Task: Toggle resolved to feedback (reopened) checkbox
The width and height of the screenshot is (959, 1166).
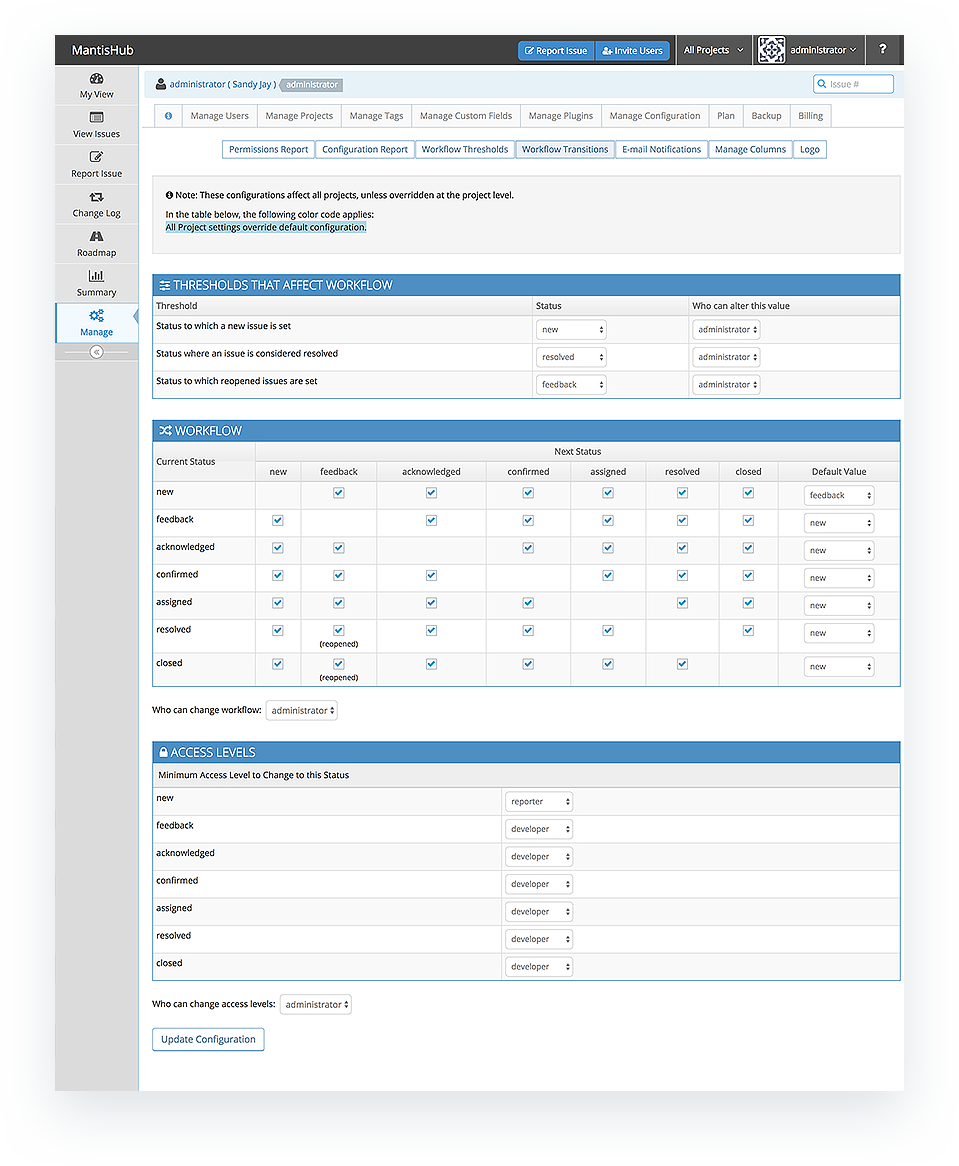Action: click(339, 631)
